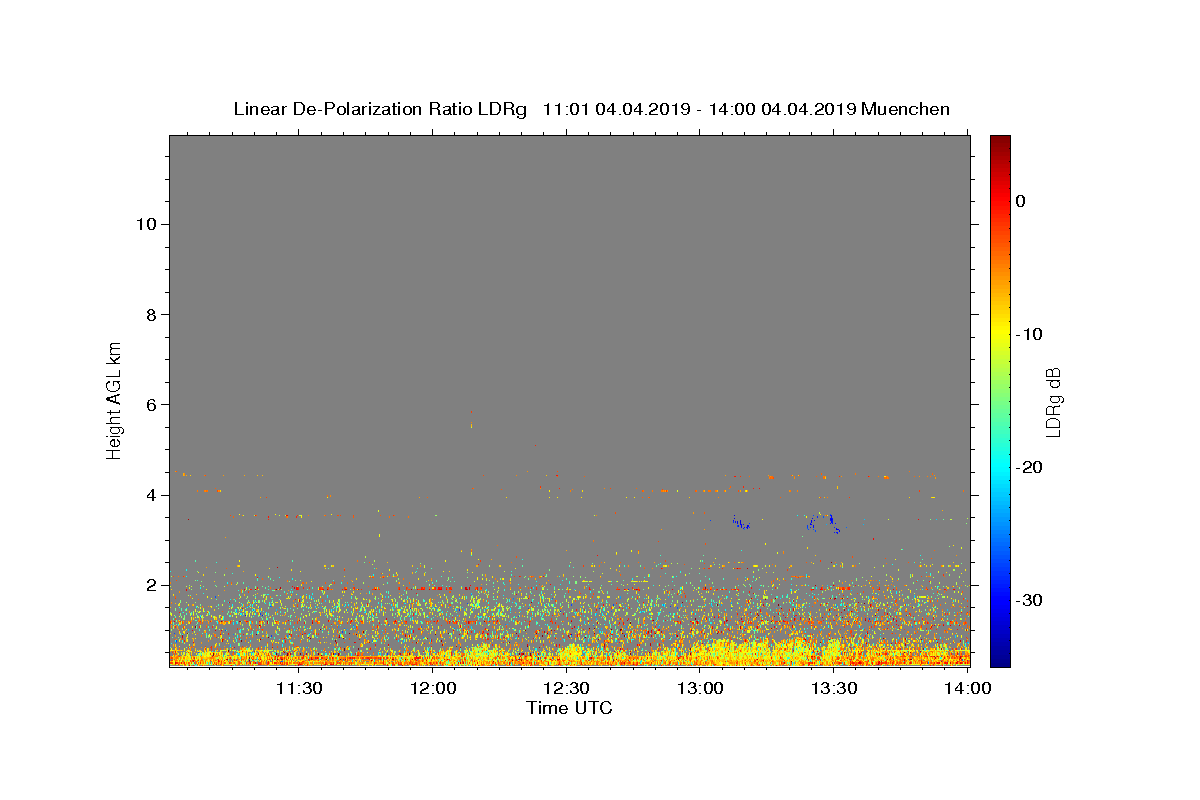Click the height tick label 8

(151, 315)
